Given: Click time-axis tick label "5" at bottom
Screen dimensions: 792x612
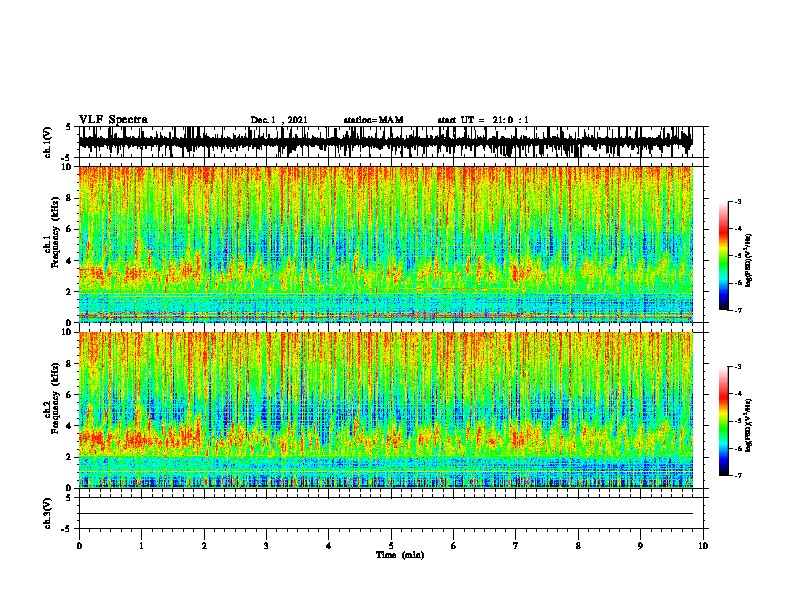Looking at the screenshot, I should [391, 546].
